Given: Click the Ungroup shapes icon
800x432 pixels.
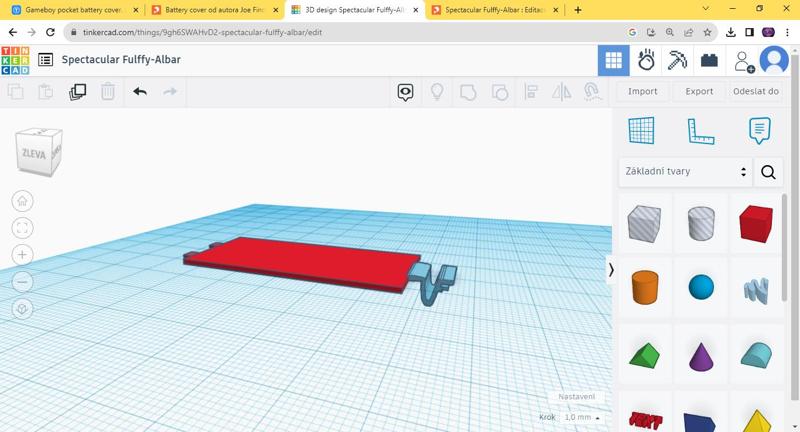Looking at the screenshot, I should click(x=499, y=92).
